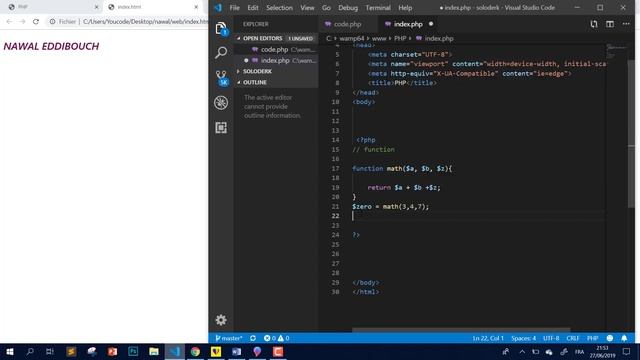Open the Debug menu

348,7
